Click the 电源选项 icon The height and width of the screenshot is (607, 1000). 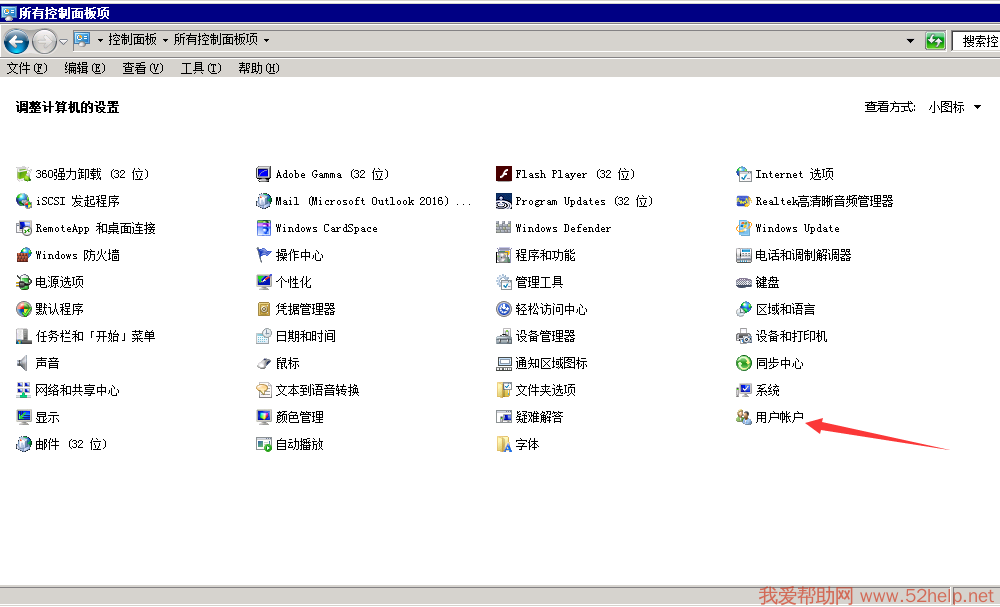click(24, 282)
